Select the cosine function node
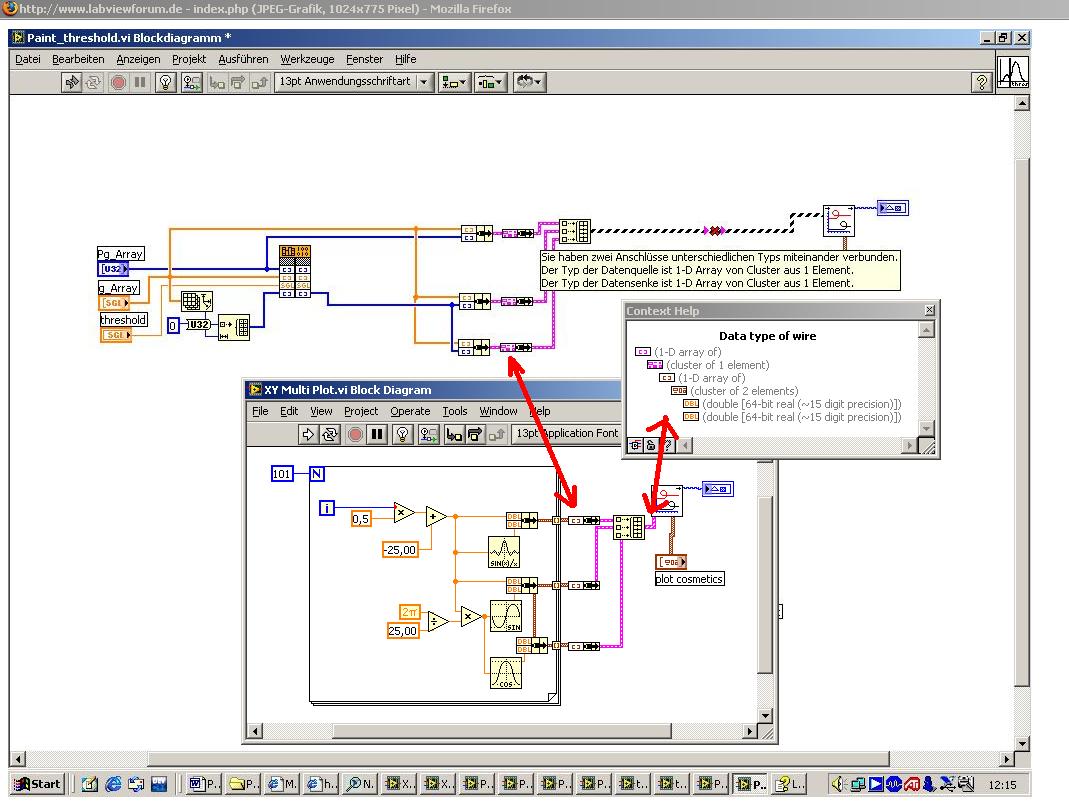The image size is (1069, 806). [505, 672]
